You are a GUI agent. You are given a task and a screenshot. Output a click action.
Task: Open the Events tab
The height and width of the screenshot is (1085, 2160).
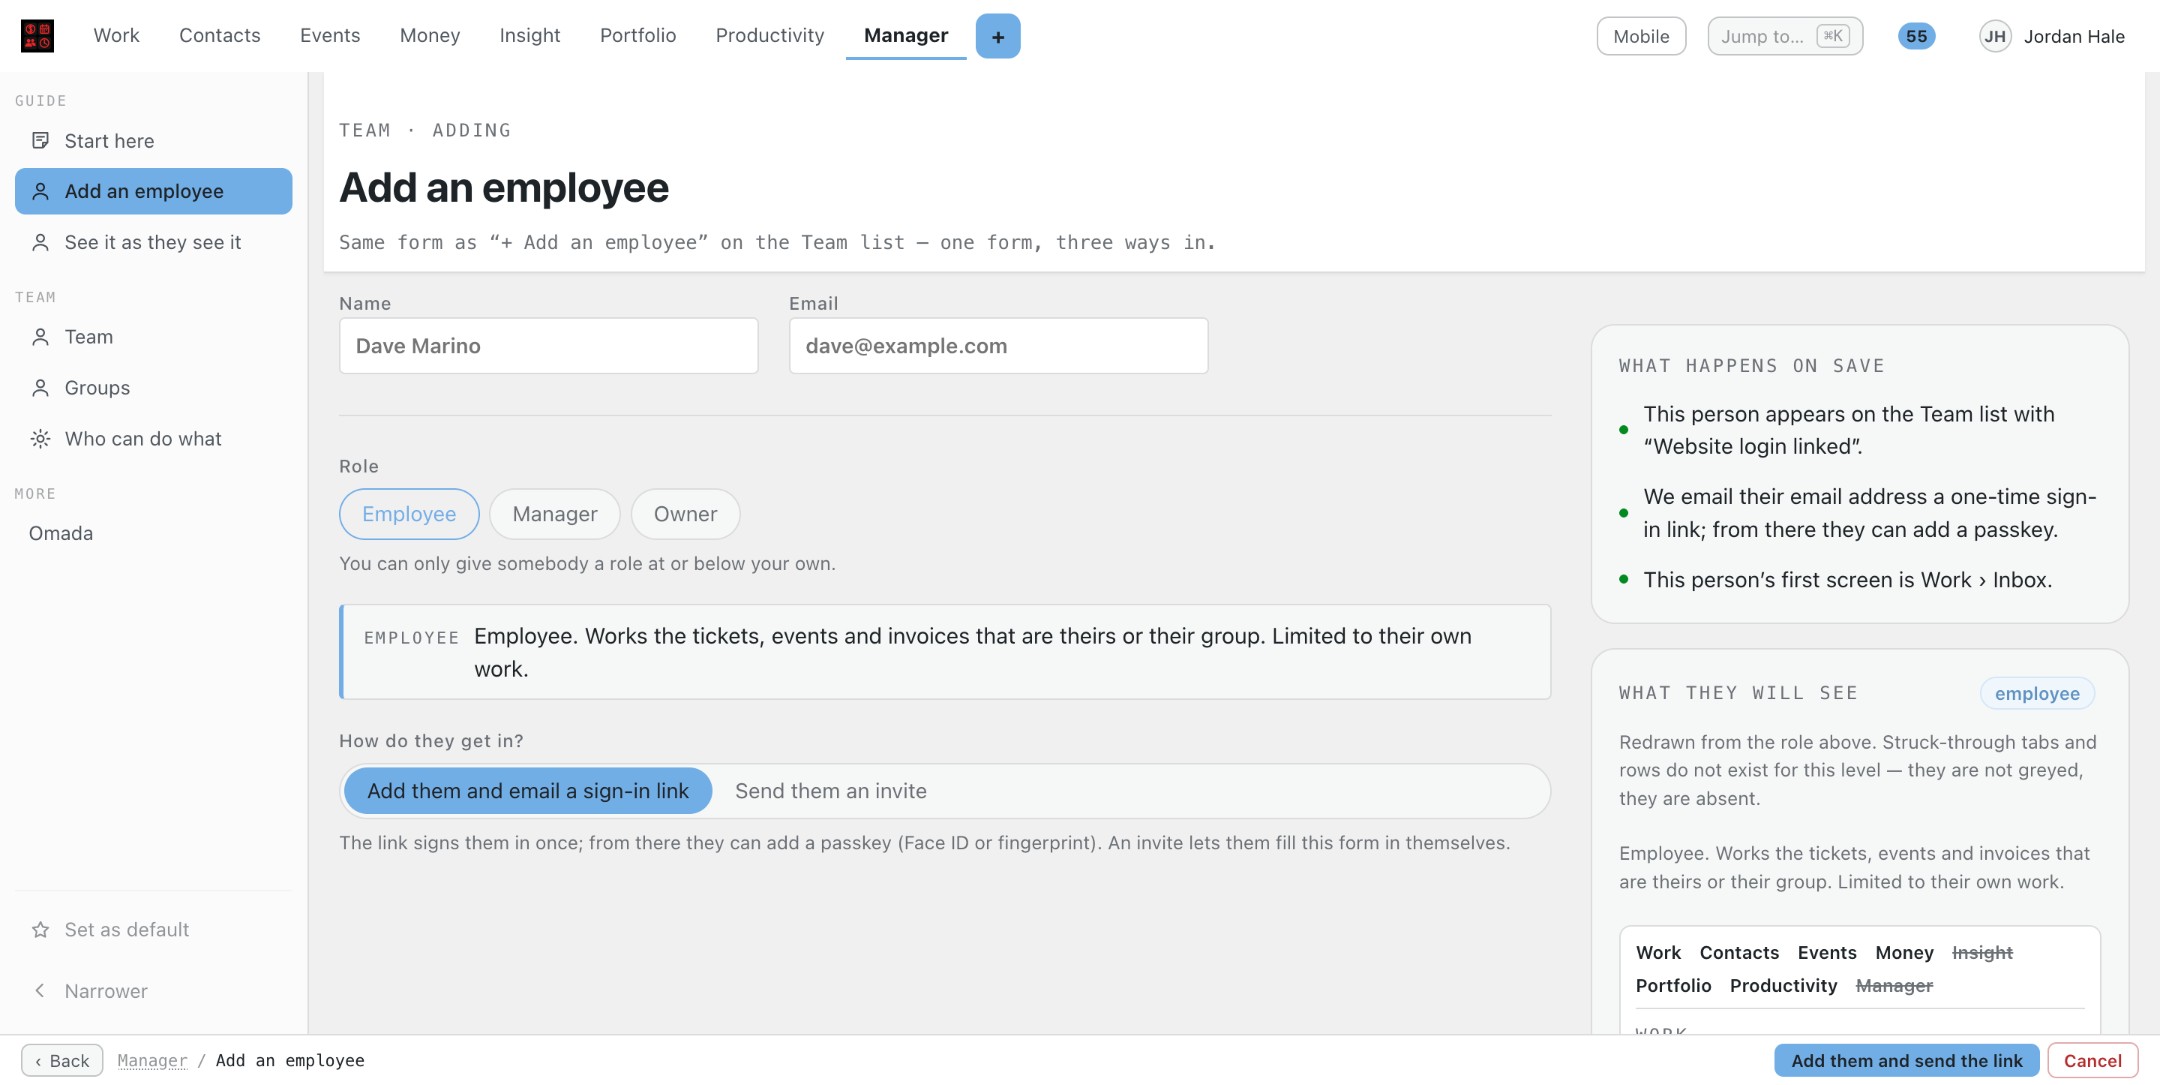pos(330,35)
